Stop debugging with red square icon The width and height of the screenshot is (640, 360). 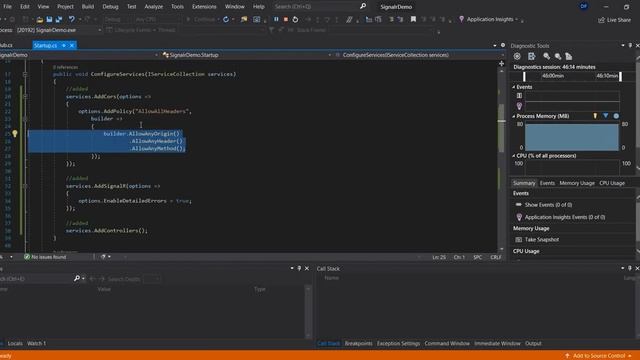pyautogui.click(x=286, y=19)
